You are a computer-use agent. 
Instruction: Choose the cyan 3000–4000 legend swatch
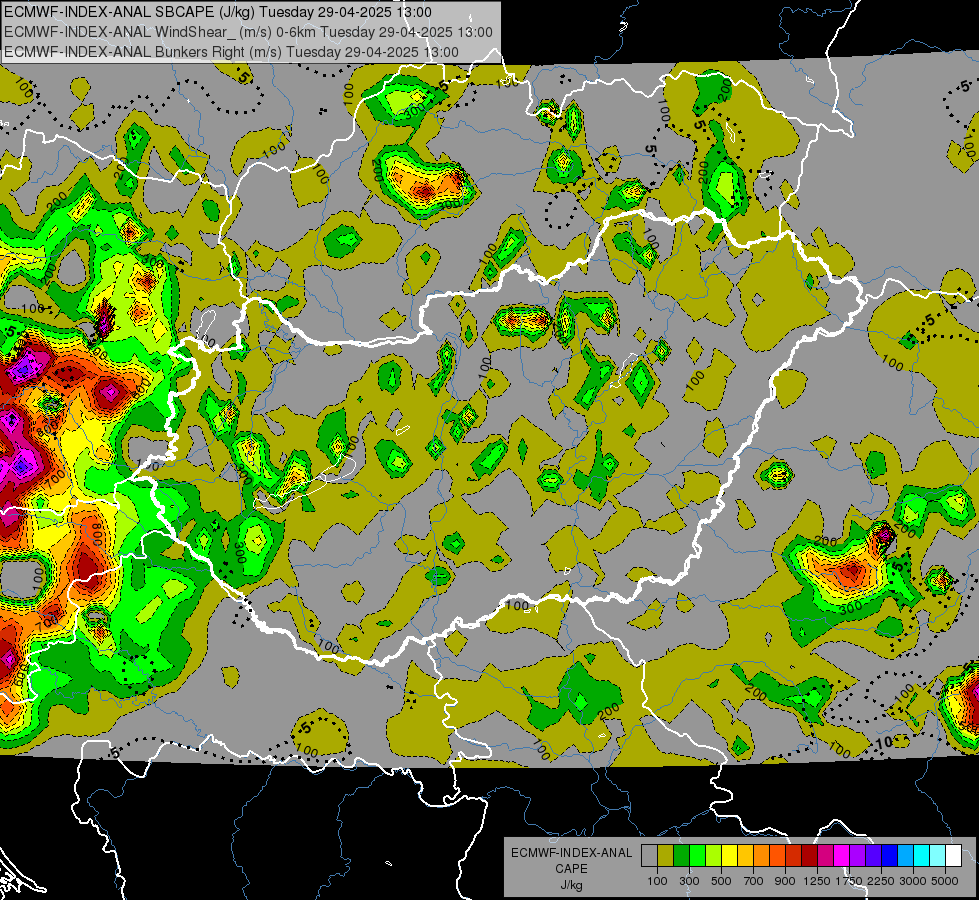922,855
